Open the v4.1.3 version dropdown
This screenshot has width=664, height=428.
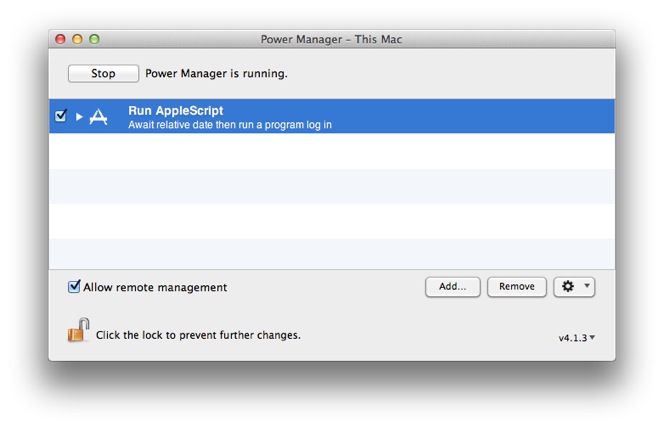577,338
